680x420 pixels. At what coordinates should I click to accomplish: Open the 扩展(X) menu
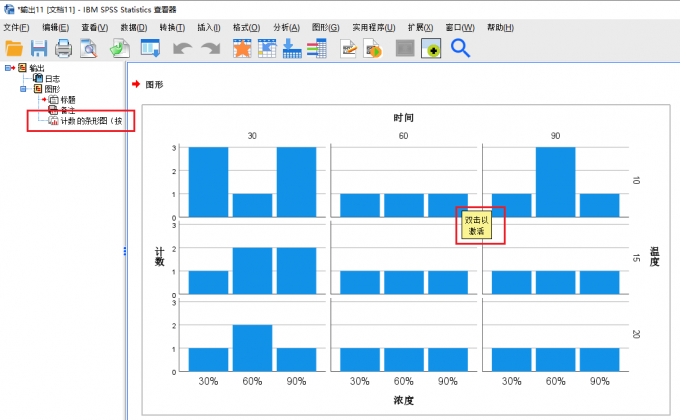(420, 28)
